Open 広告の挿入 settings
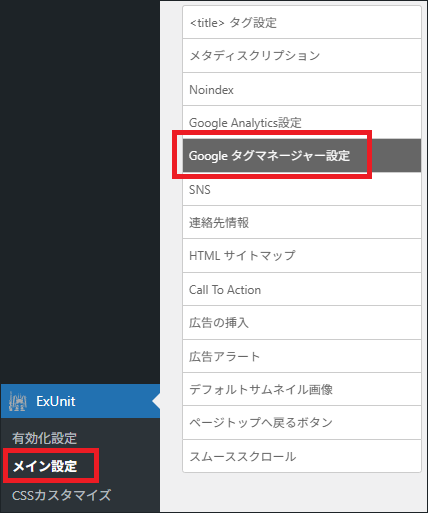 click(302, 323)
